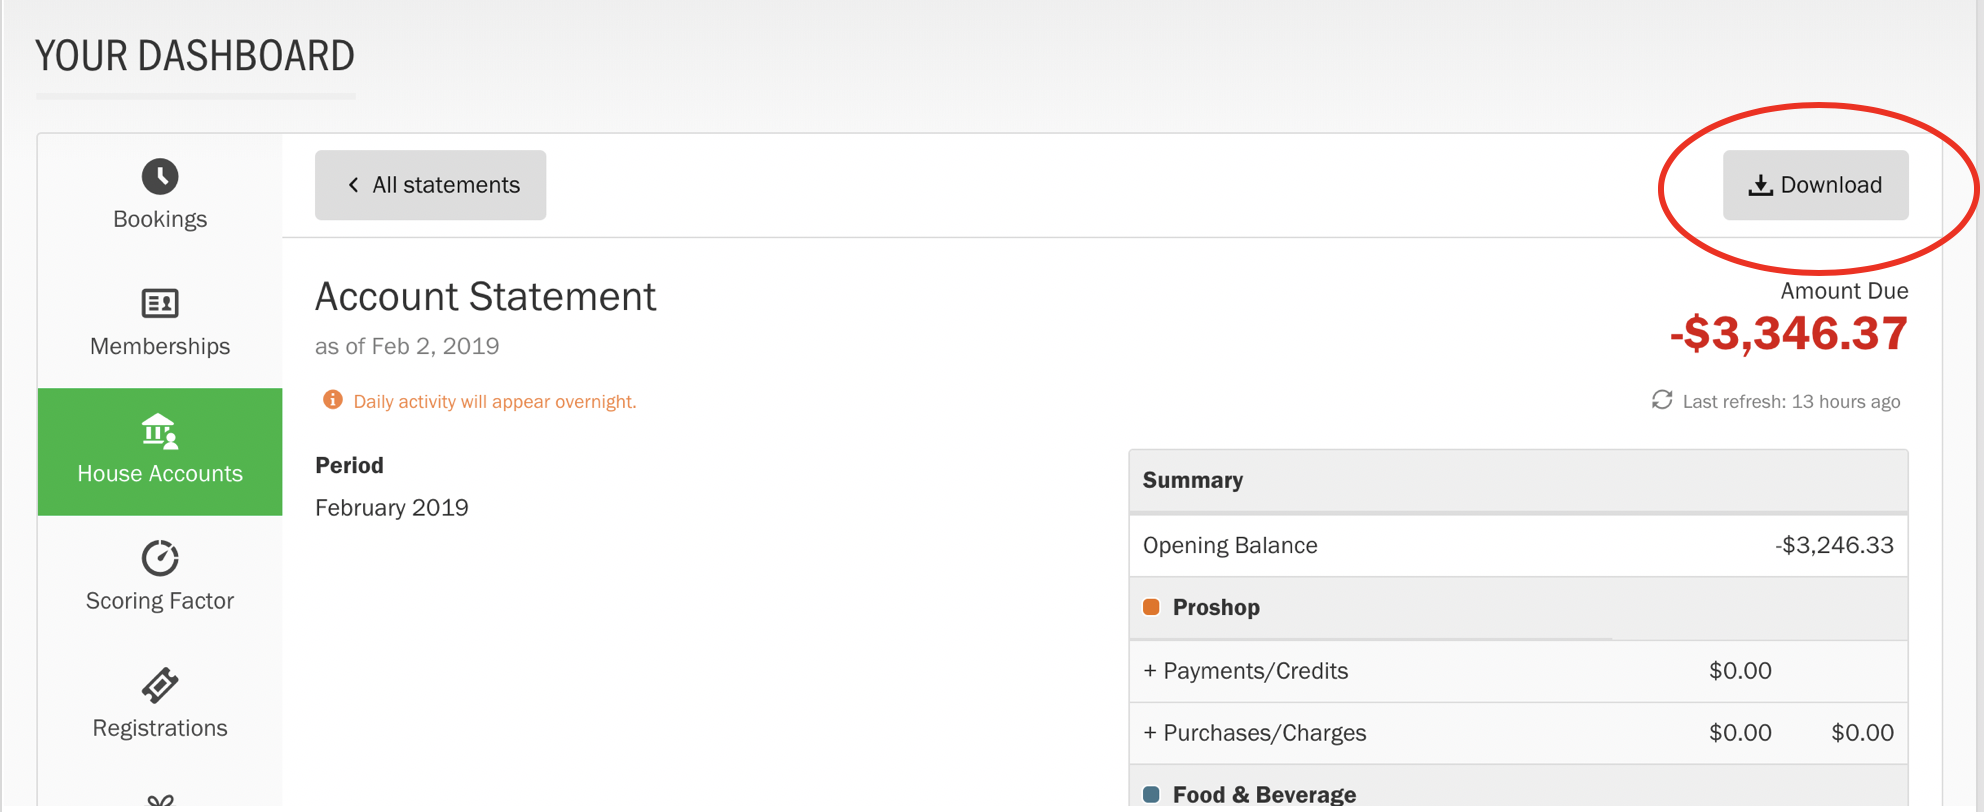Click the Scoring Factor label text
1984x812 pixels.
coord(160,601)
